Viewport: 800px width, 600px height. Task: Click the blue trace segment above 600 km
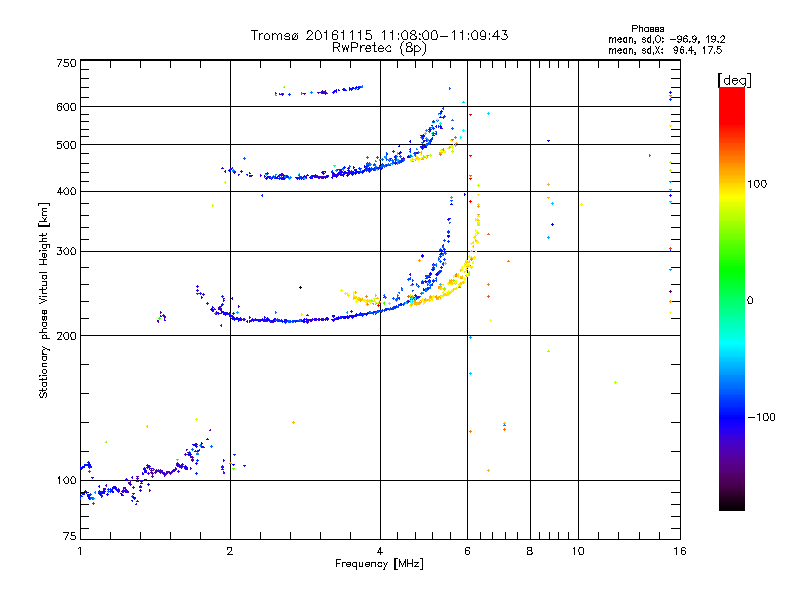click(319, 91)
